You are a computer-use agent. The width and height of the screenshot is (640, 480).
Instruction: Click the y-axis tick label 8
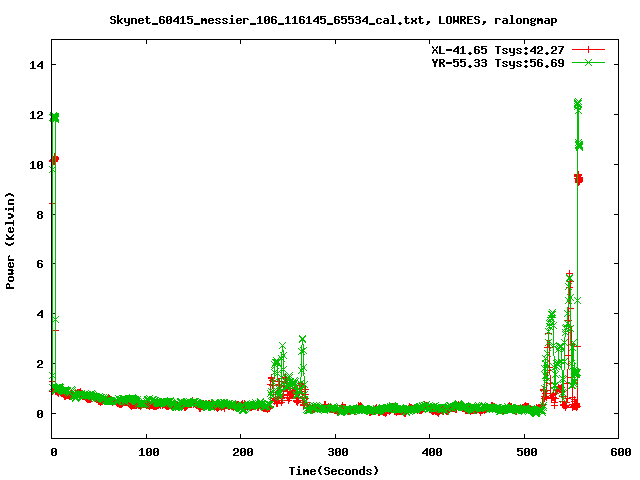pyautogui.click(x=40, y=215)
